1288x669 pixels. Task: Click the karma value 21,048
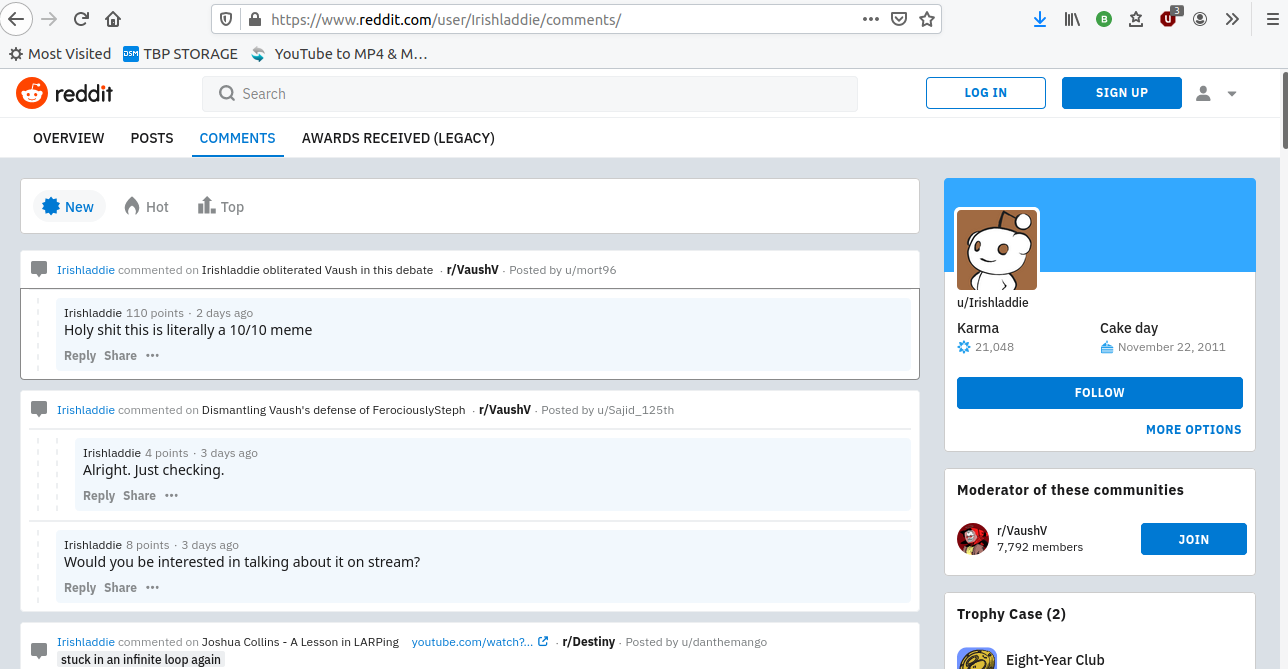(994, 347)
